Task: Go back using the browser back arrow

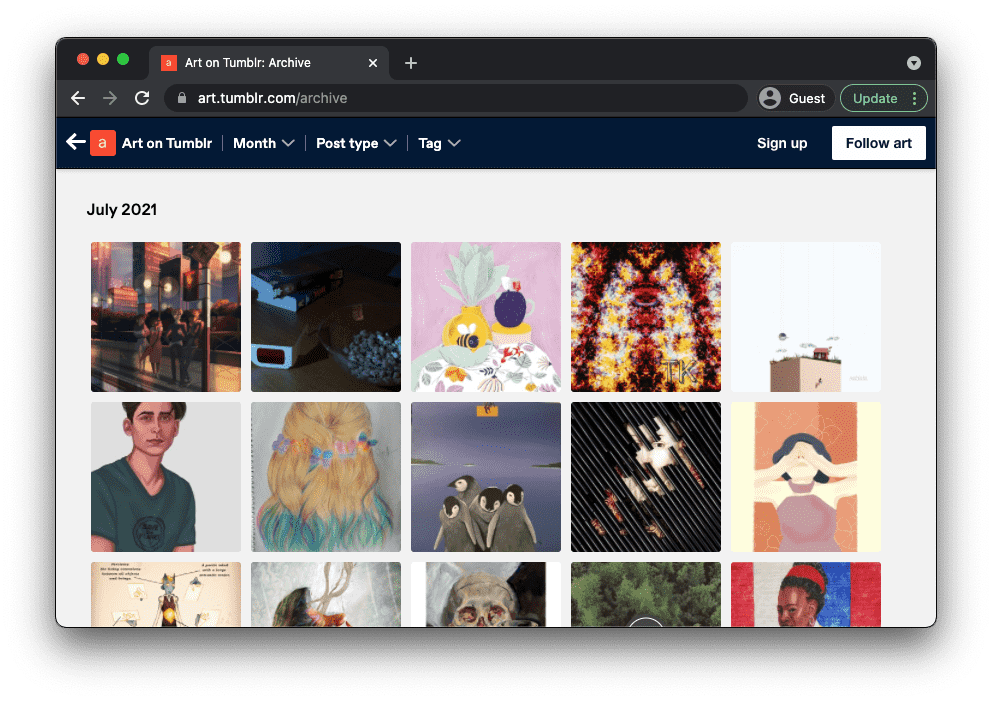Action: (78, 98)
